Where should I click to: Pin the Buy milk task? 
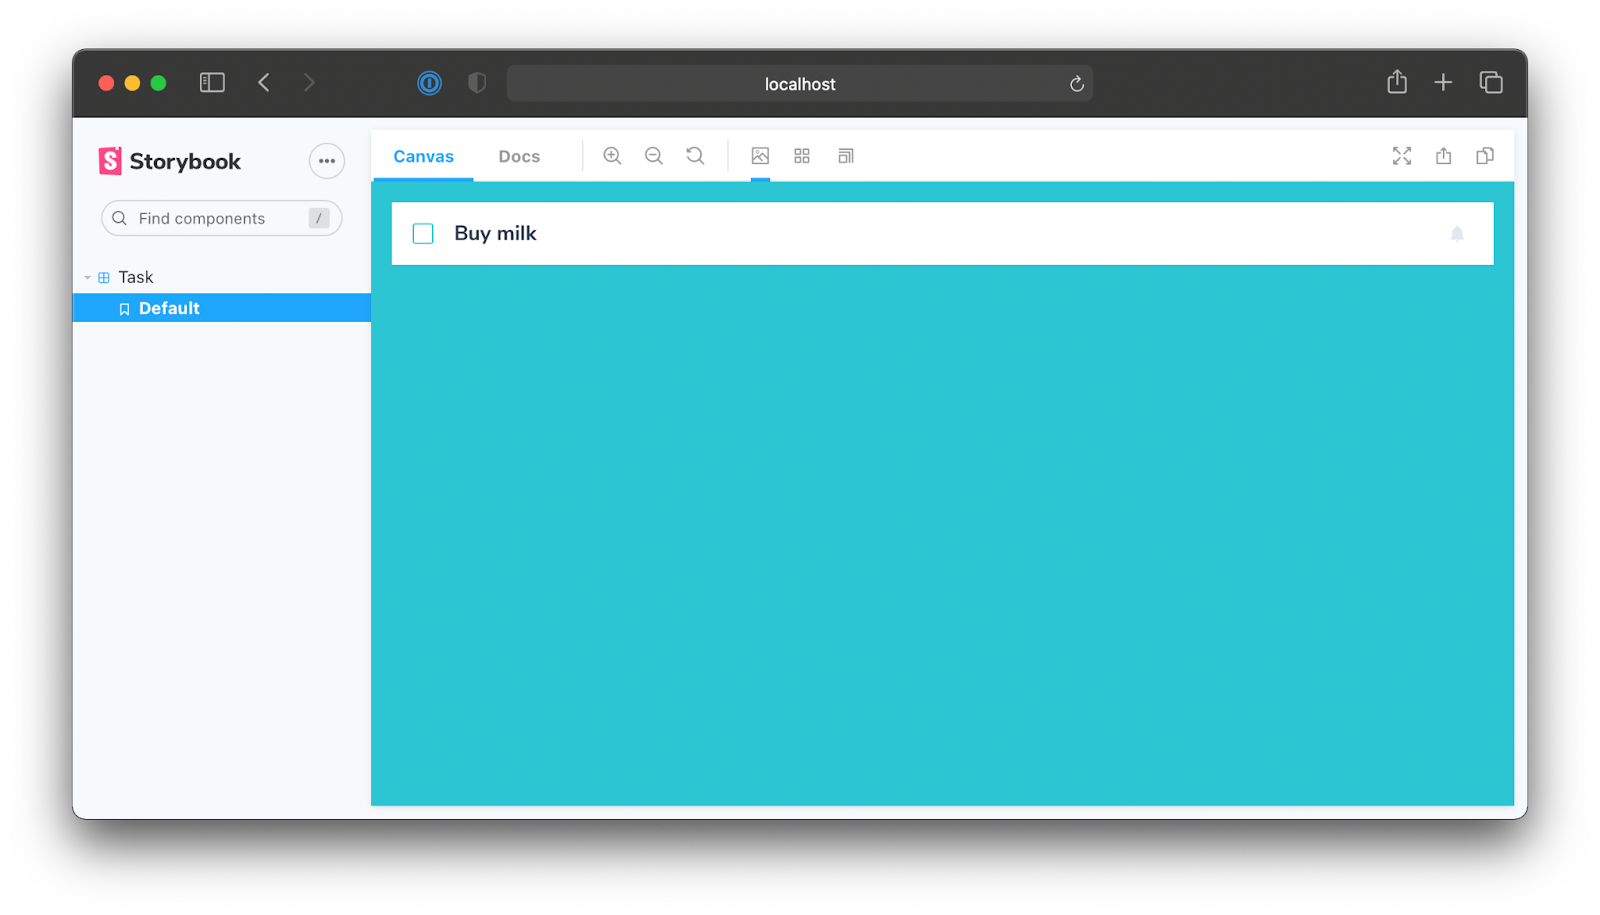pyautogui.click(x=1457, y=234)
